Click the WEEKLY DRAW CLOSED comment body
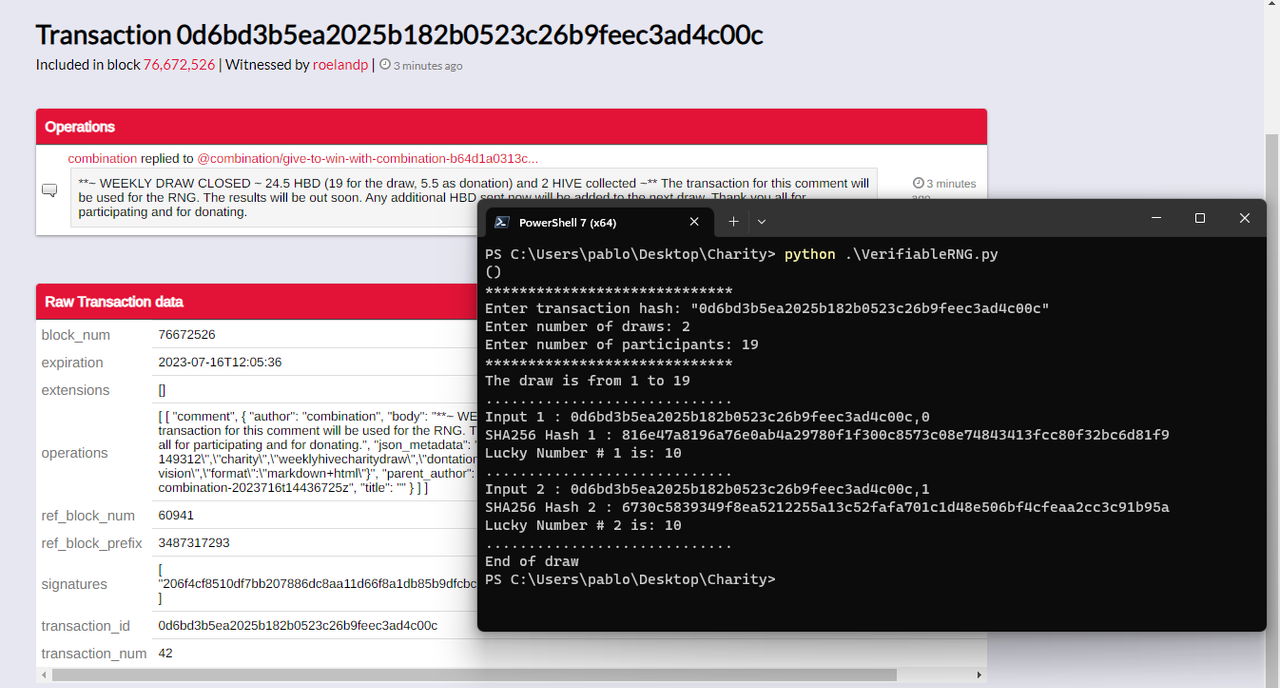 474,197
